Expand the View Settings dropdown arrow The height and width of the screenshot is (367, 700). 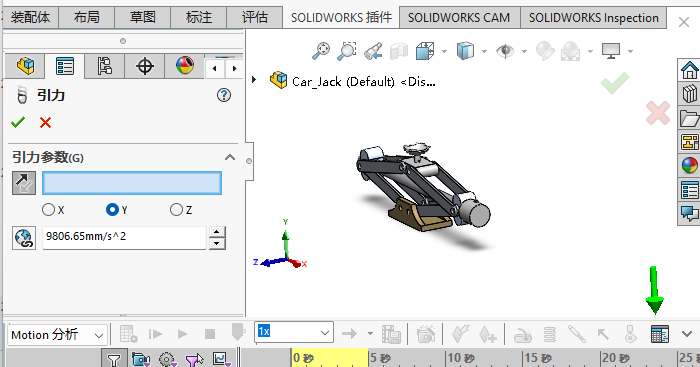[630, 51]
